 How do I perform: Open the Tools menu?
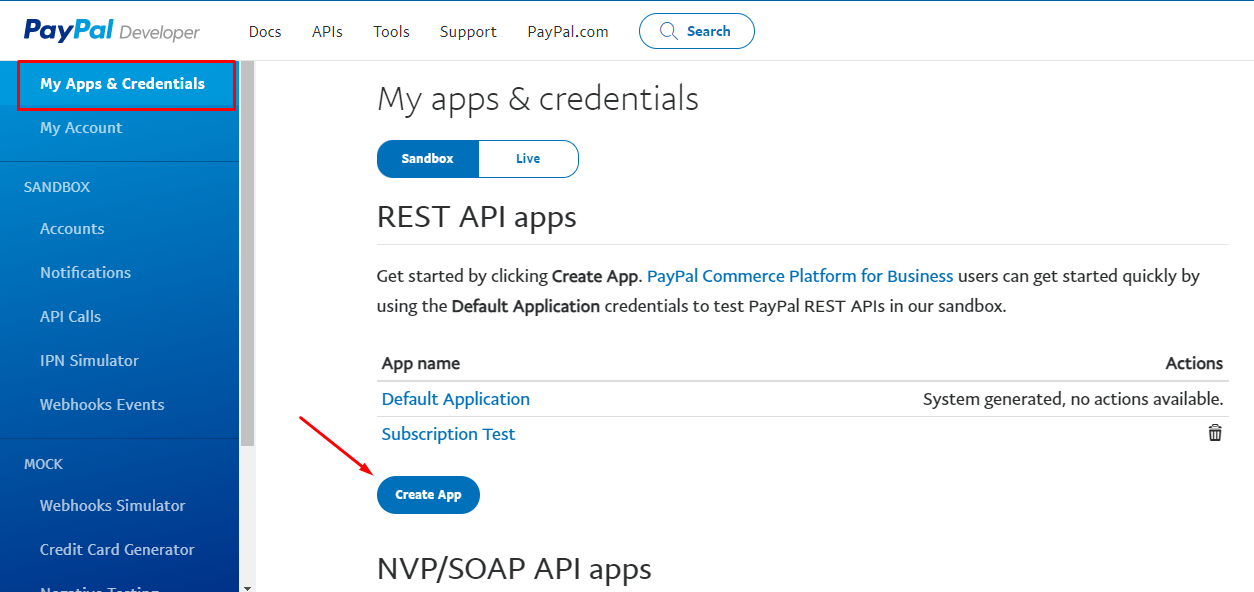coord(391,32)
